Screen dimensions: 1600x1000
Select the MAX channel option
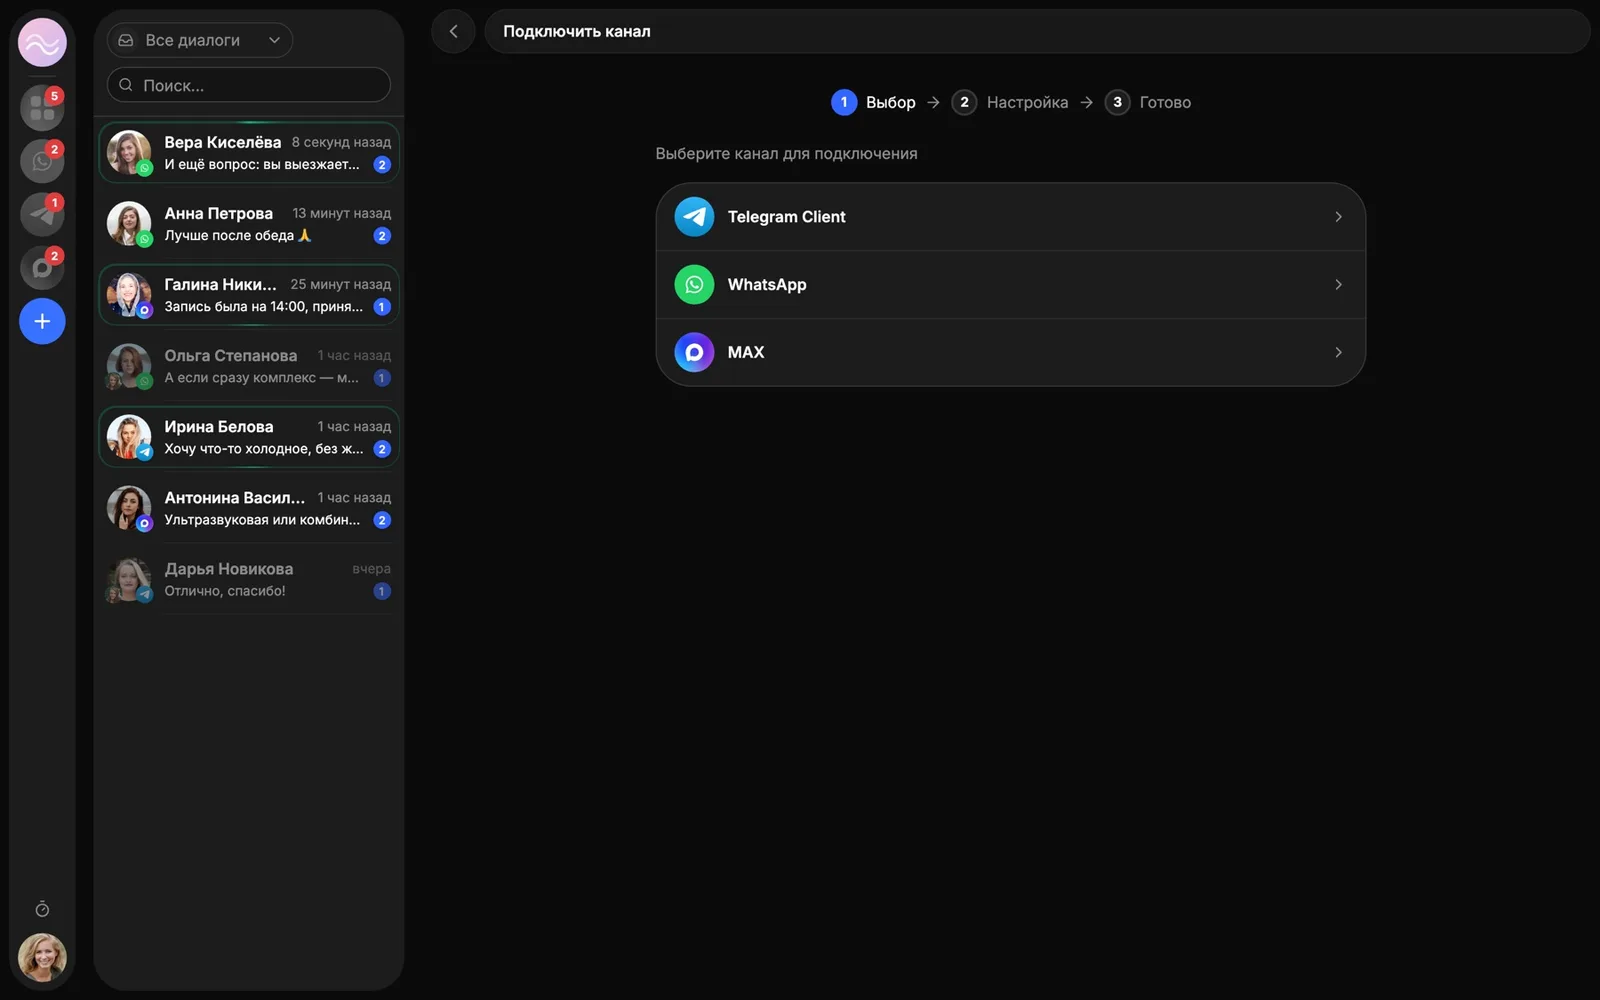tap(1010, 352)
